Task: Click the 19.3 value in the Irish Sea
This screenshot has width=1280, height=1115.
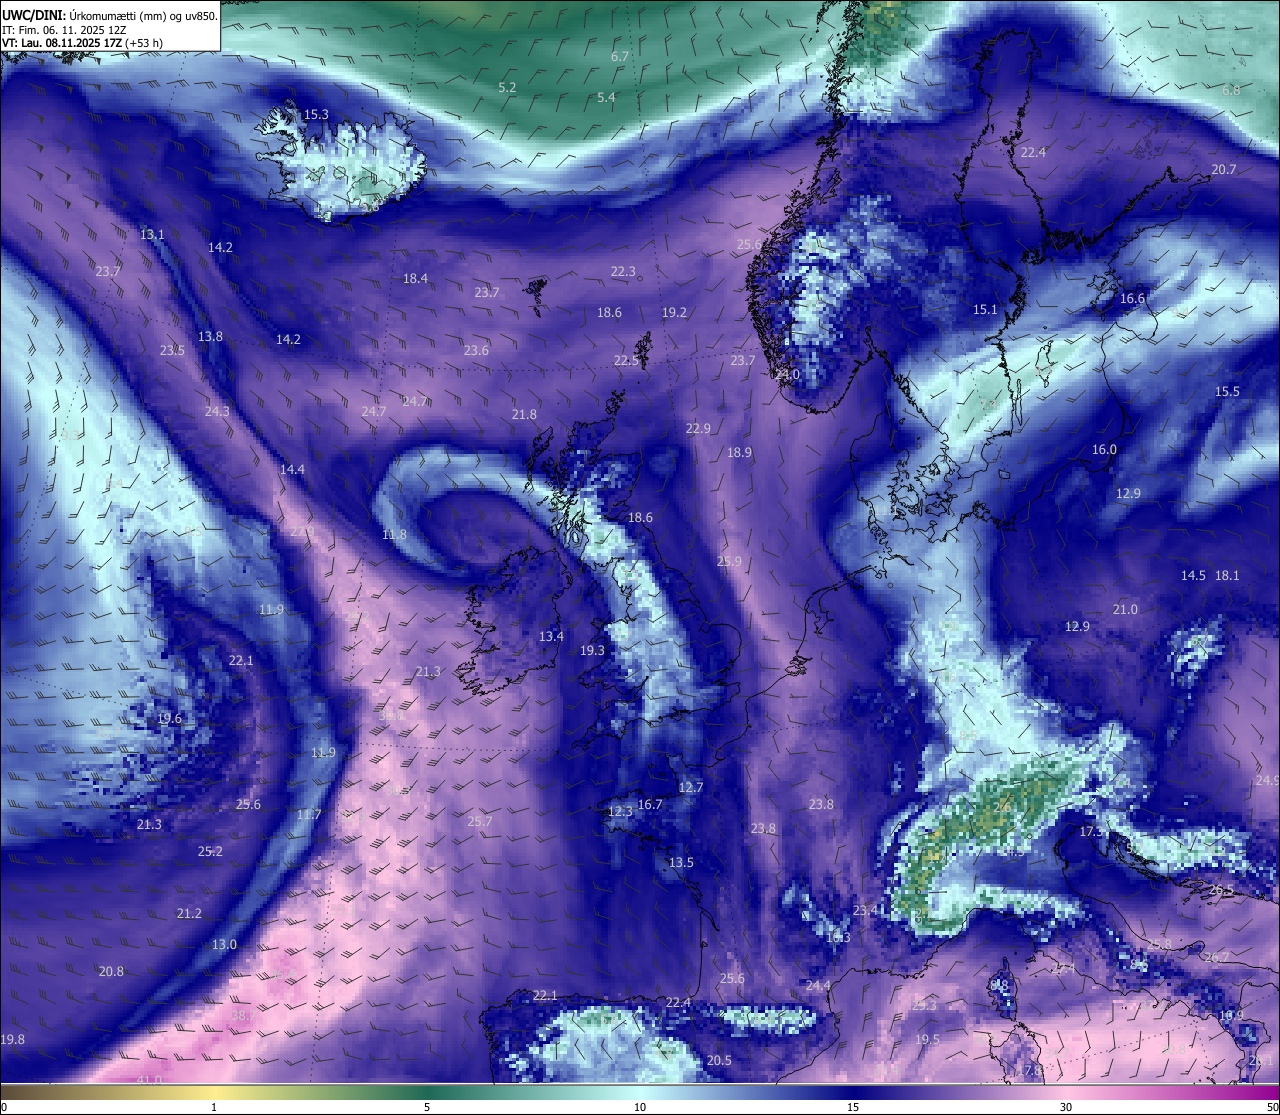Action: [592, 651]
